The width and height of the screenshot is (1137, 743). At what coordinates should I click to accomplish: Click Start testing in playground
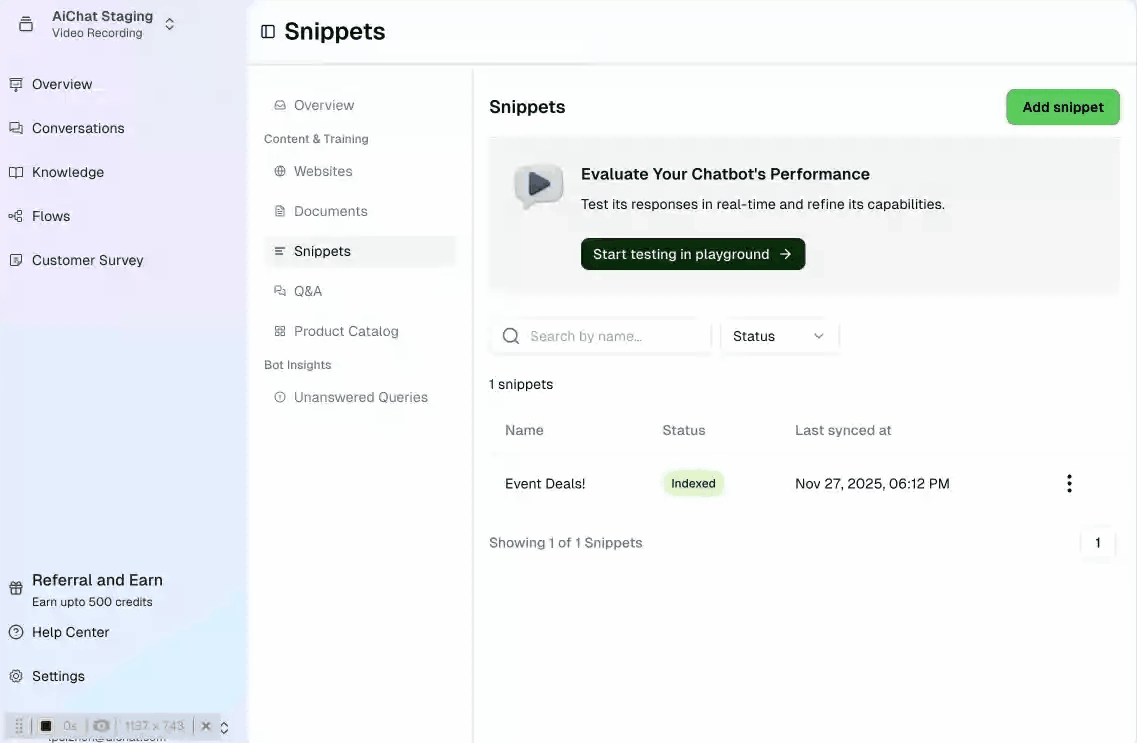[x=693, y=254]
